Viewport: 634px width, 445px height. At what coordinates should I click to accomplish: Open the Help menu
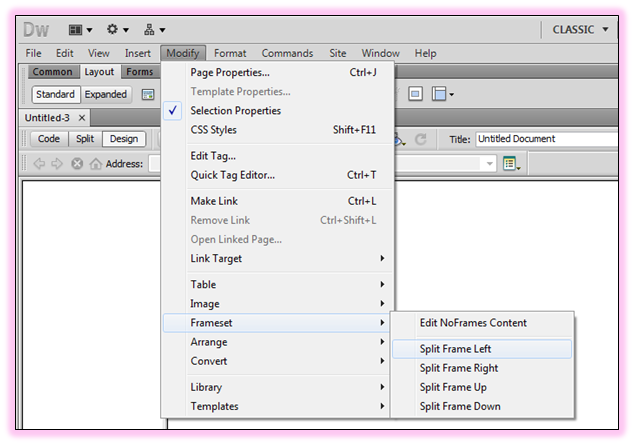coord(425,53)
